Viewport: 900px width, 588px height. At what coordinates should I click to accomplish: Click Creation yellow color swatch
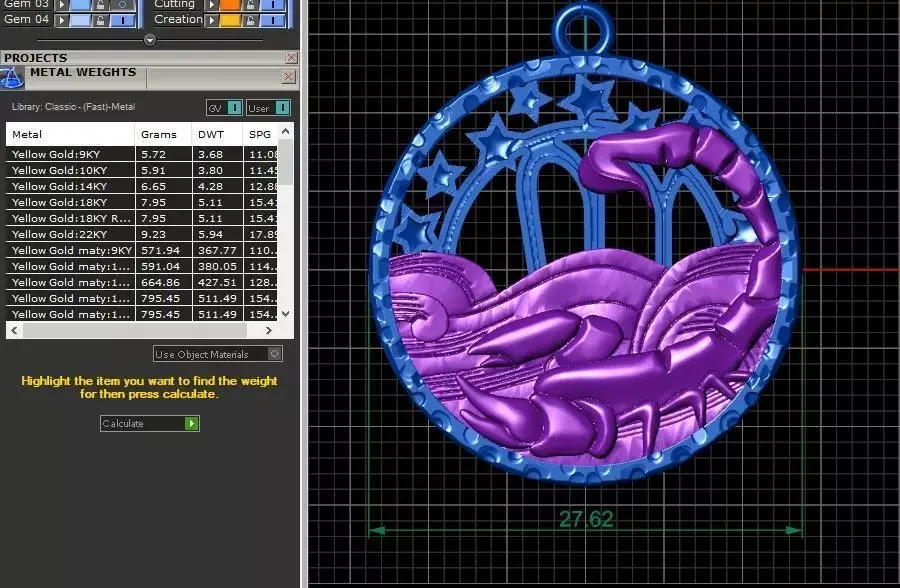(230, 21)
